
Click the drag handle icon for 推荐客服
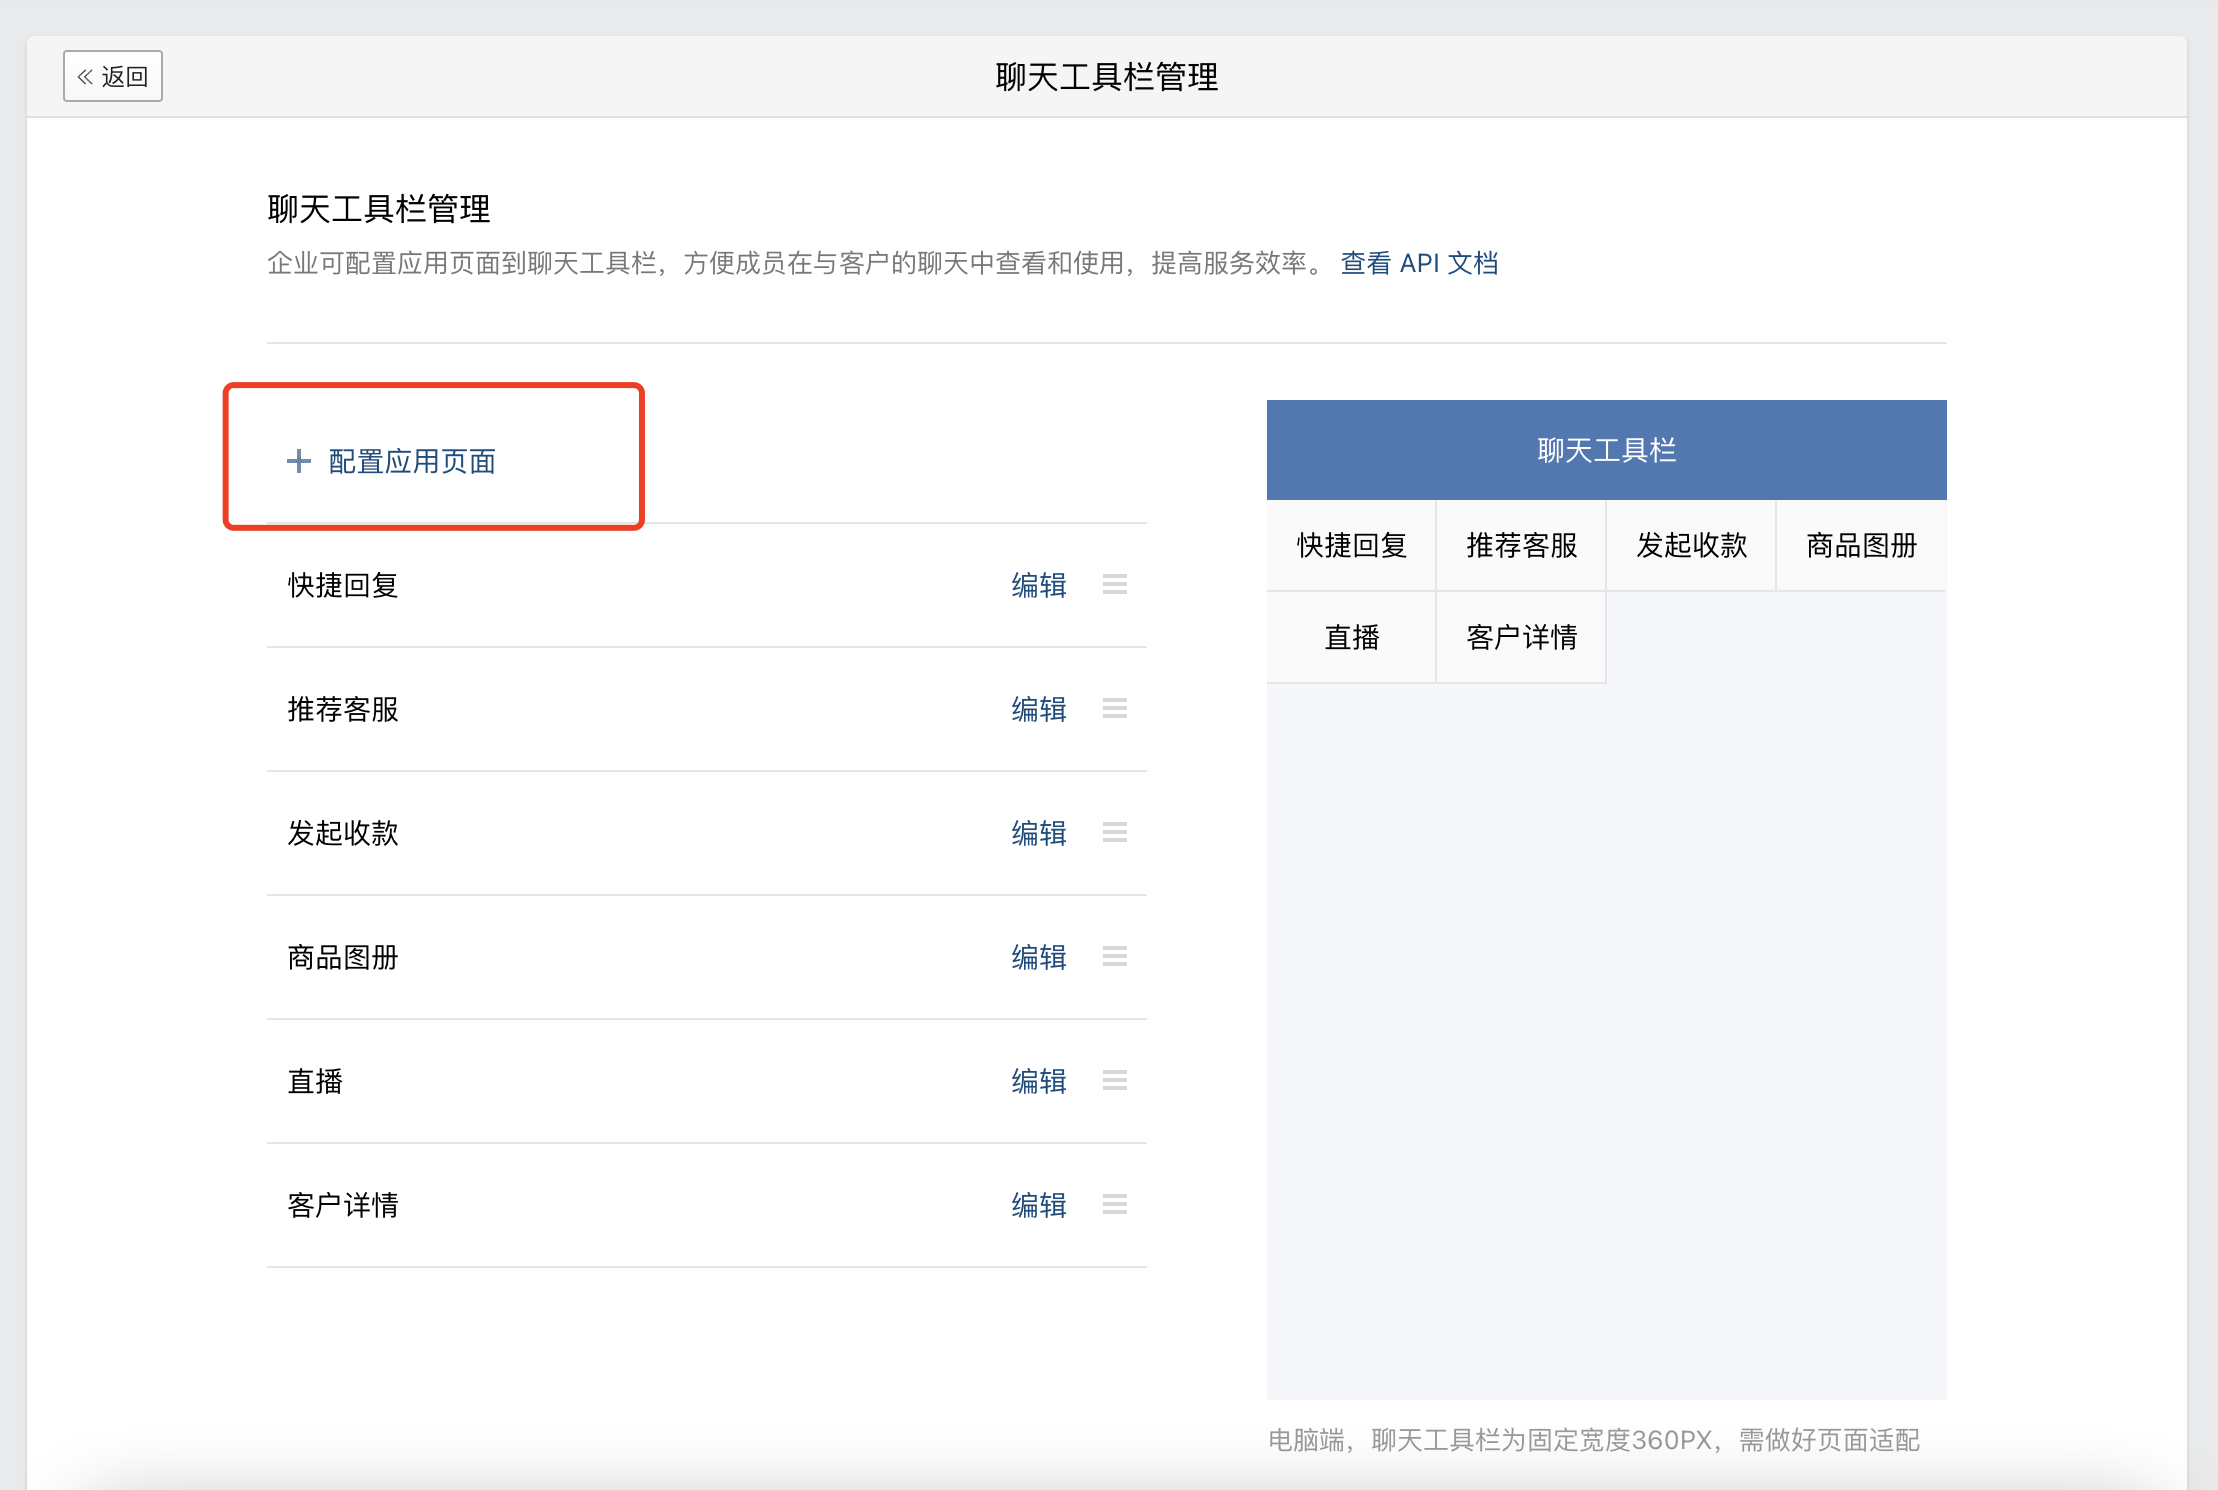1115,708
